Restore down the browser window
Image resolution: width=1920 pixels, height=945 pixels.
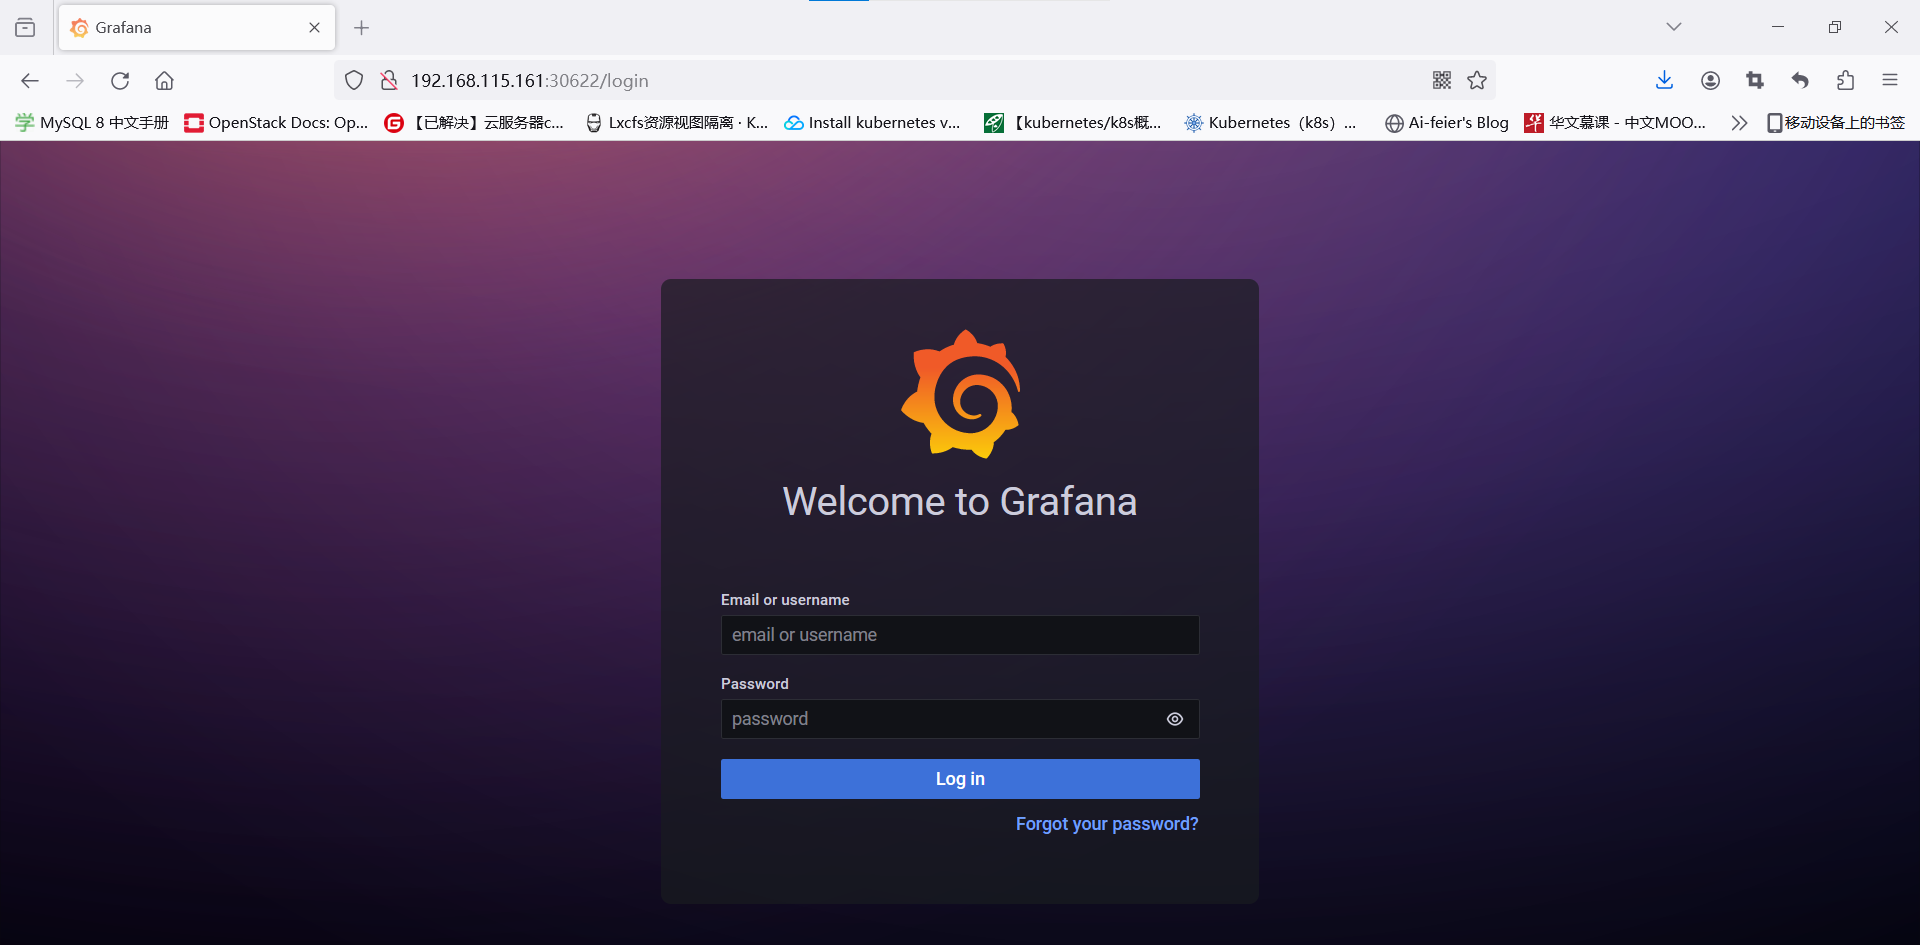pyautogui.click(x=1835, y=27)
